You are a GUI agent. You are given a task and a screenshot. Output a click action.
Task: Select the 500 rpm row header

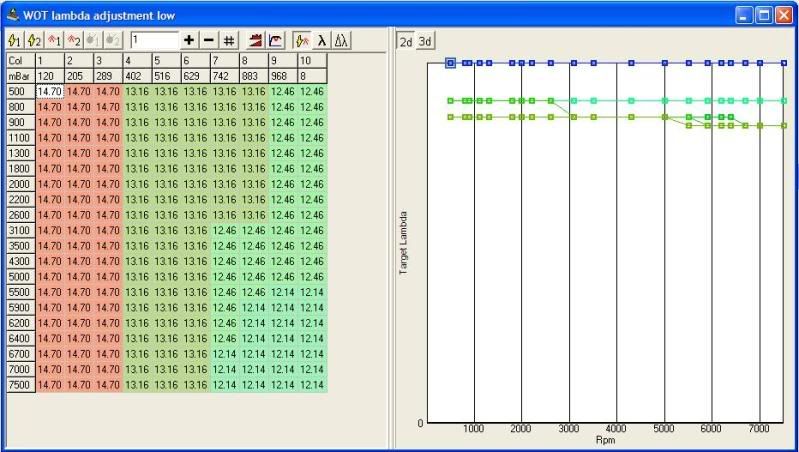pos(20,91)
